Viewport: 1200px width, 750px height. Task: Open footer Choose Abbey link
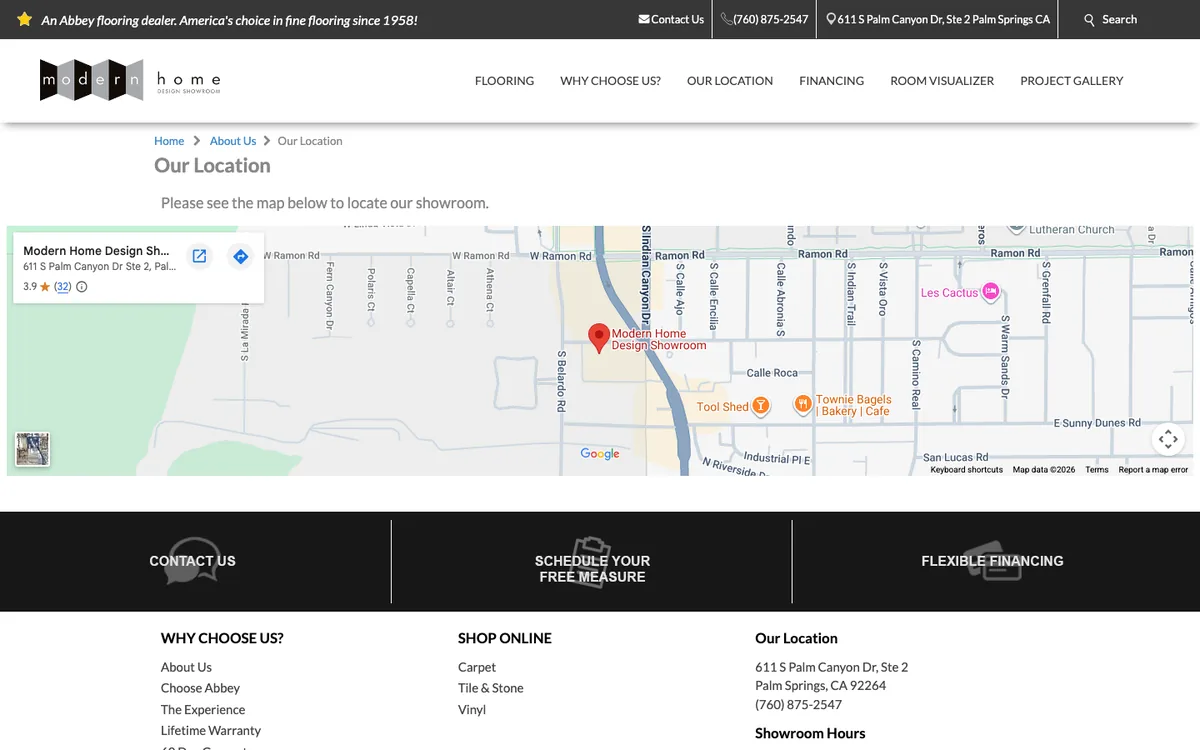200,688
